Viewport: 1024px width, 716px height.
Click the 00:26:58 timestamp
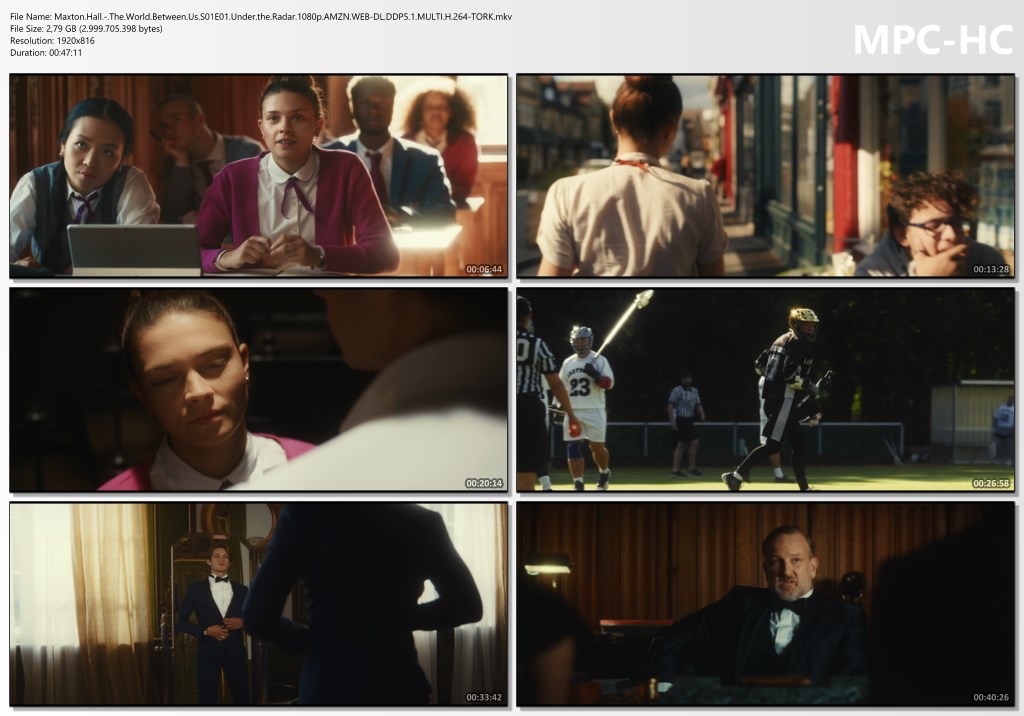click(x=991, y=483)
